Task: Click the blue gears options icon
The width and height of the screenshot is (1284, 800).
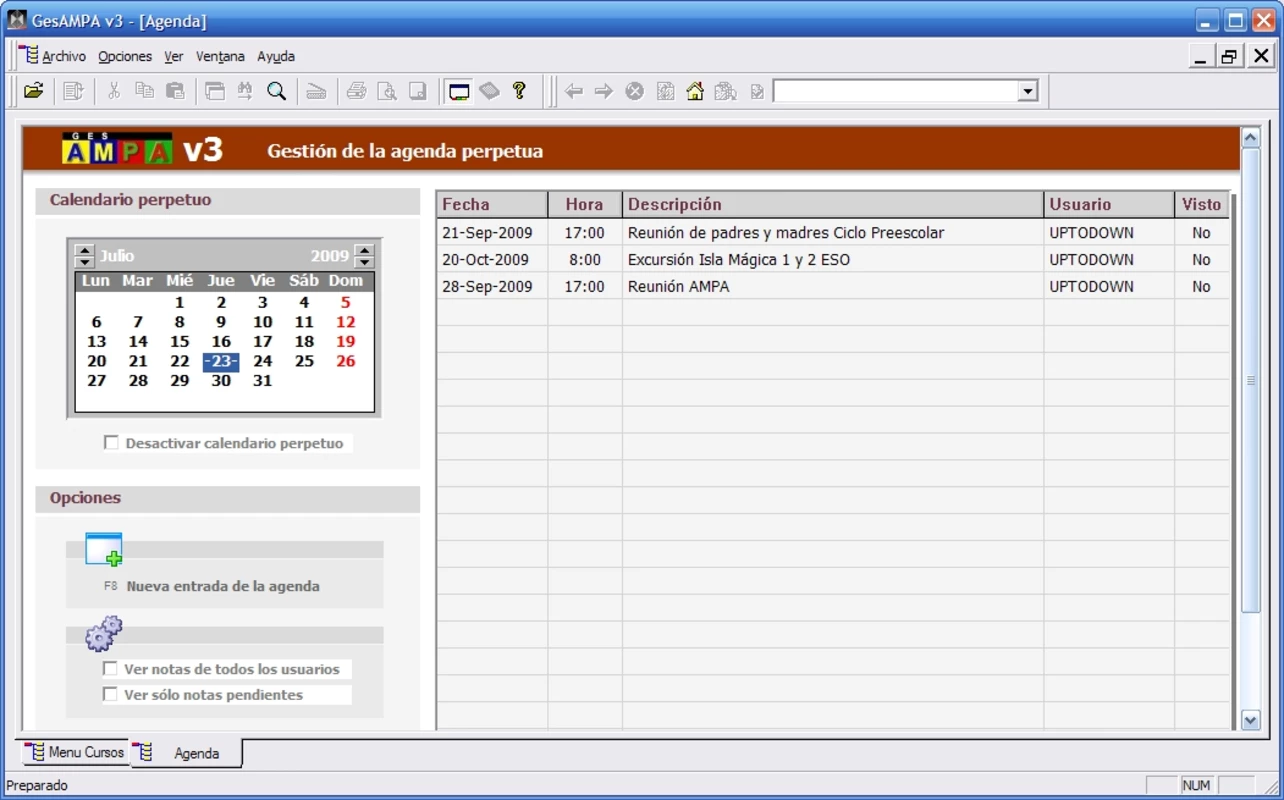Action: coord(104,632)
